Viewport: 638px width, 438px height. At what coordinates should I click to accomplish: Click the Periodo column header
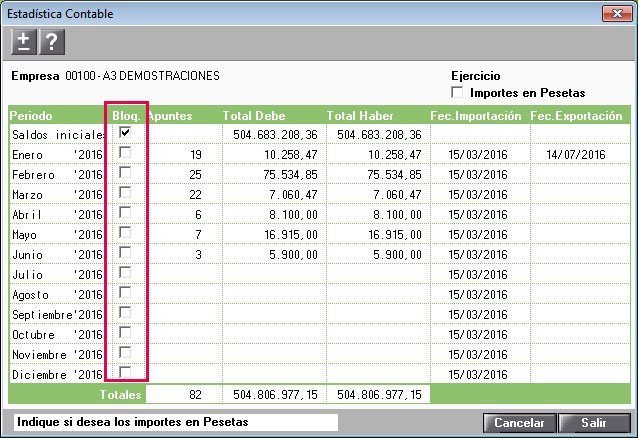pos(31,116)
